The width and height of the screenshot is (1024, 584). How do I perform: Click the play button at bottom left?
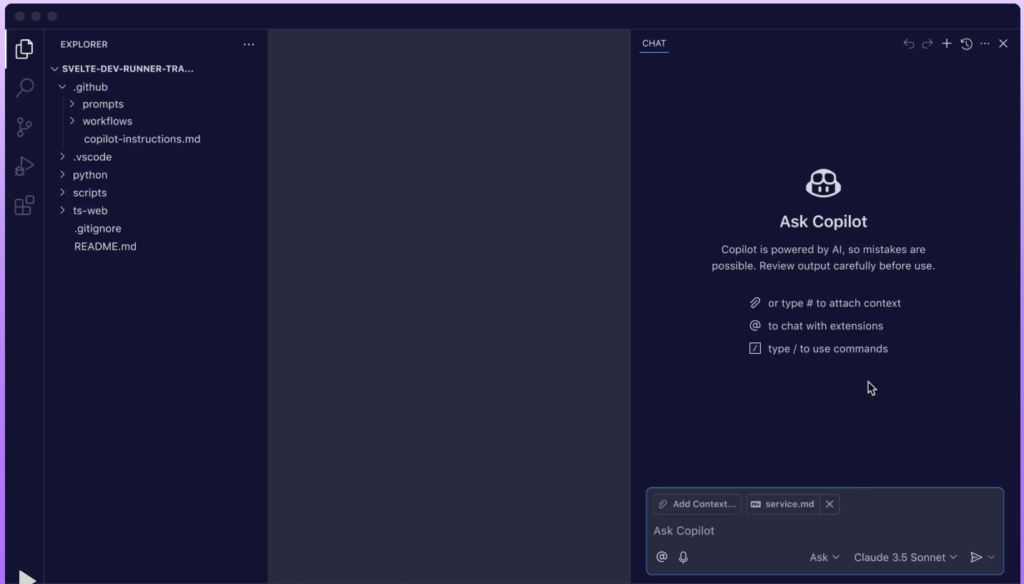[27, 577]
